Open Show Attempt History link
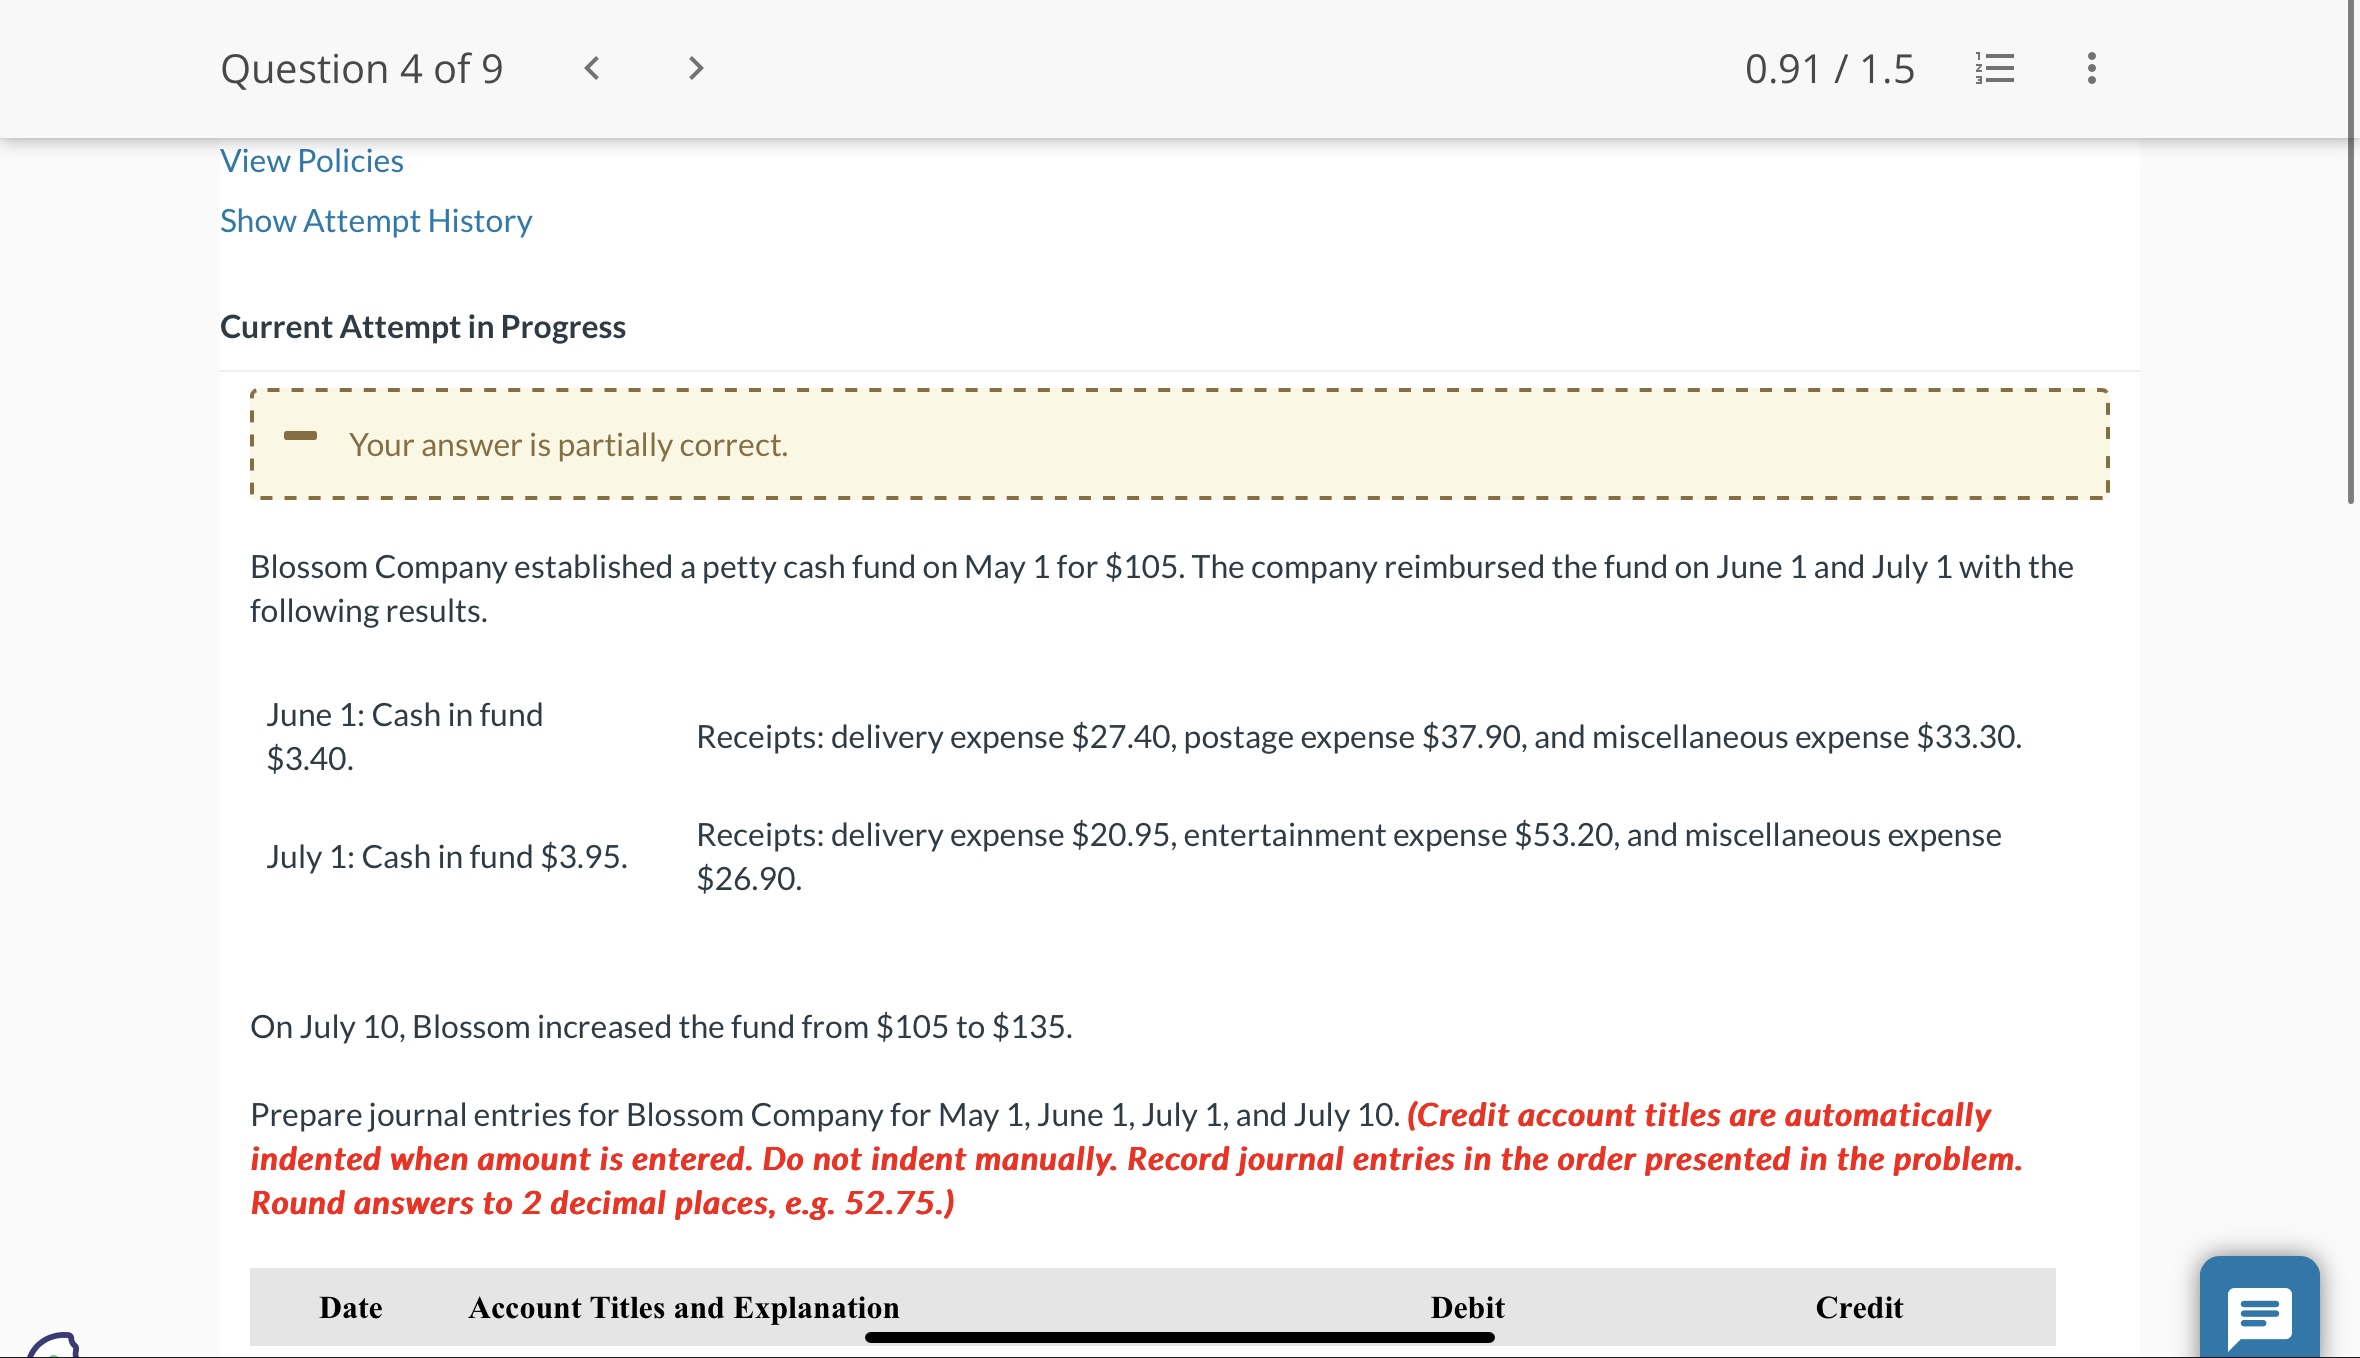 376,221
